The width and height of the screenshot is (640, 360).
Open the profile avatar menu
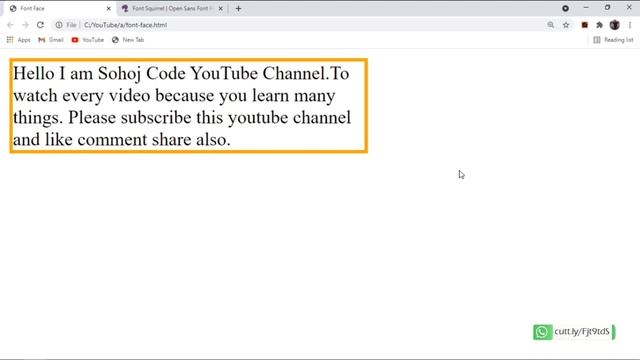tap(614, 25)
